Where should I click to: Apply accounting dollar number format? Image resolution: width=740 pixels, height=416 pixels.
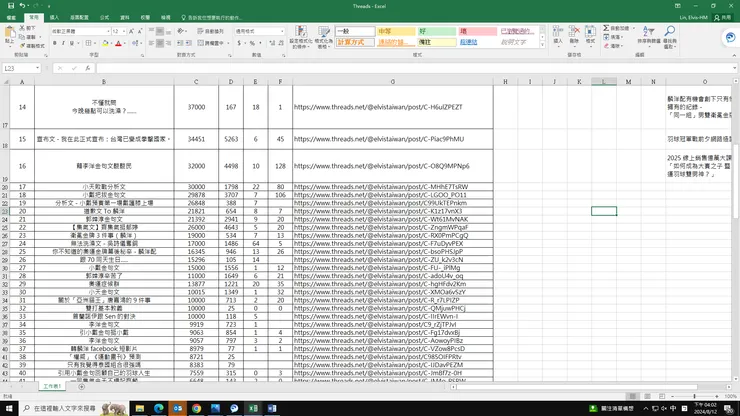(239, 43)
